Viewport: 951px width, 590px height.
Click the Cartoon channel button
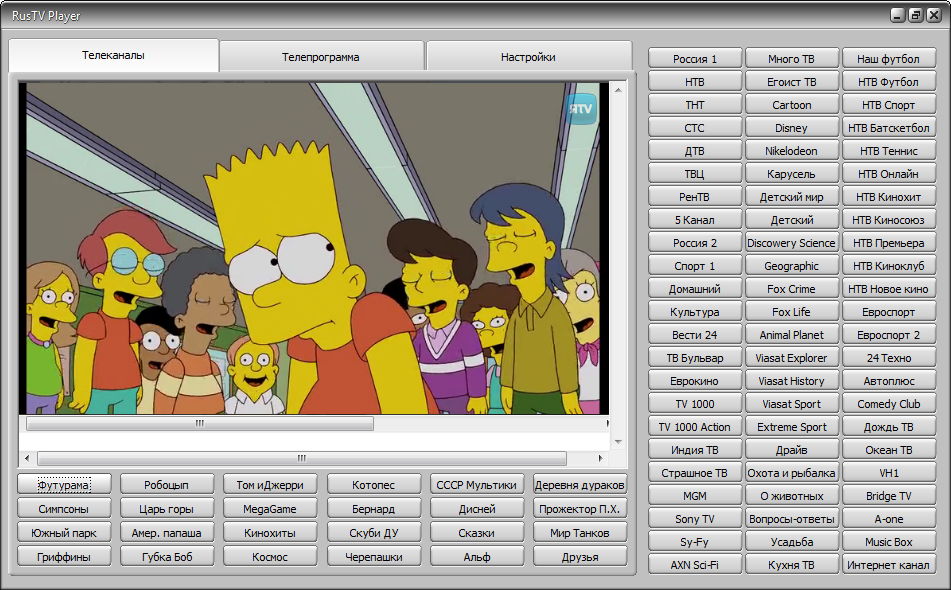pos(791,105)
